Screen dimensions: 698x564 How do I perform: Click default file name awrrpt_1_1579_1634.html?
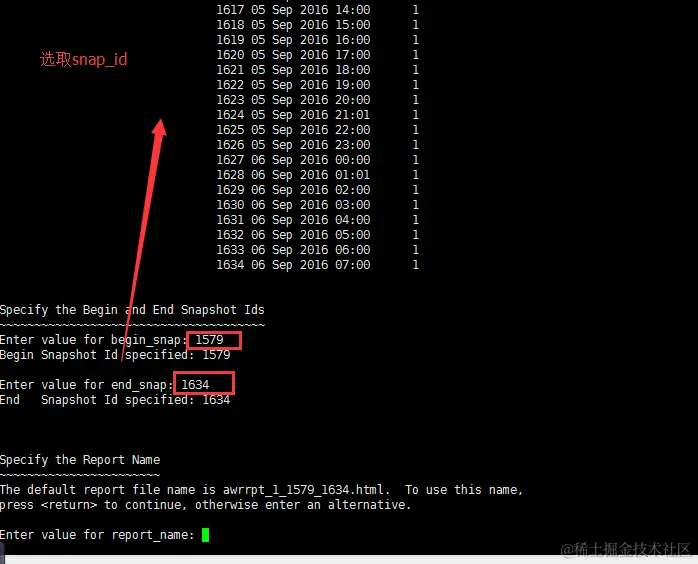point(306,490)
